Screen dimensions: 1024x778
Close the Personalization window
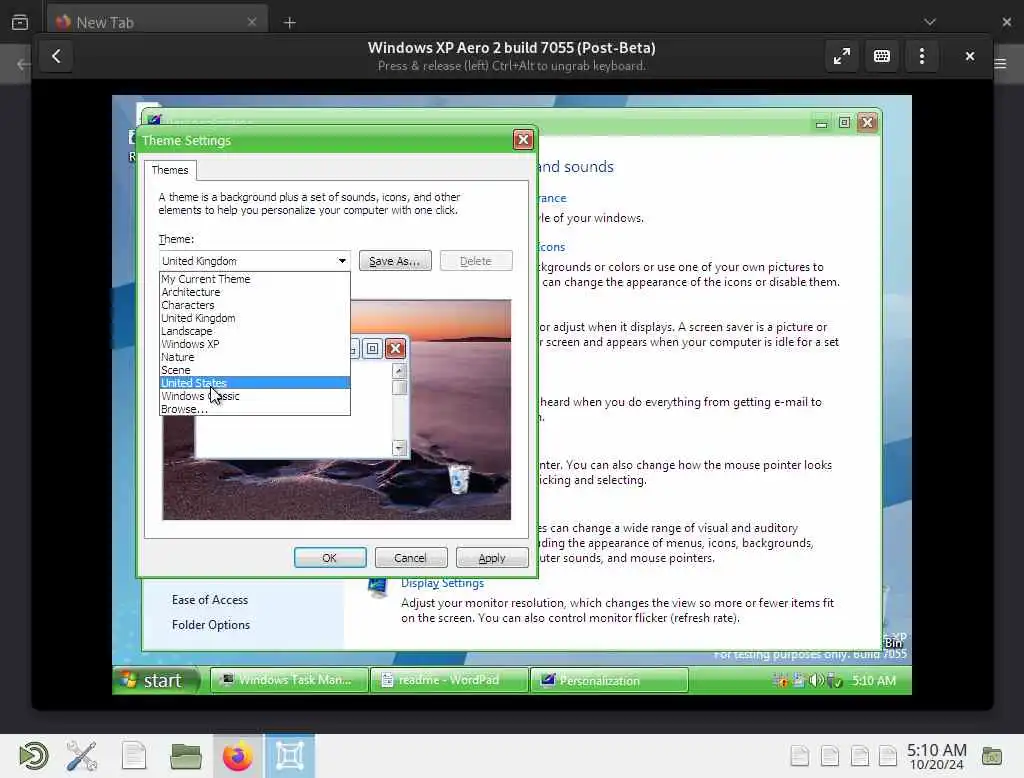click(867, 123)
